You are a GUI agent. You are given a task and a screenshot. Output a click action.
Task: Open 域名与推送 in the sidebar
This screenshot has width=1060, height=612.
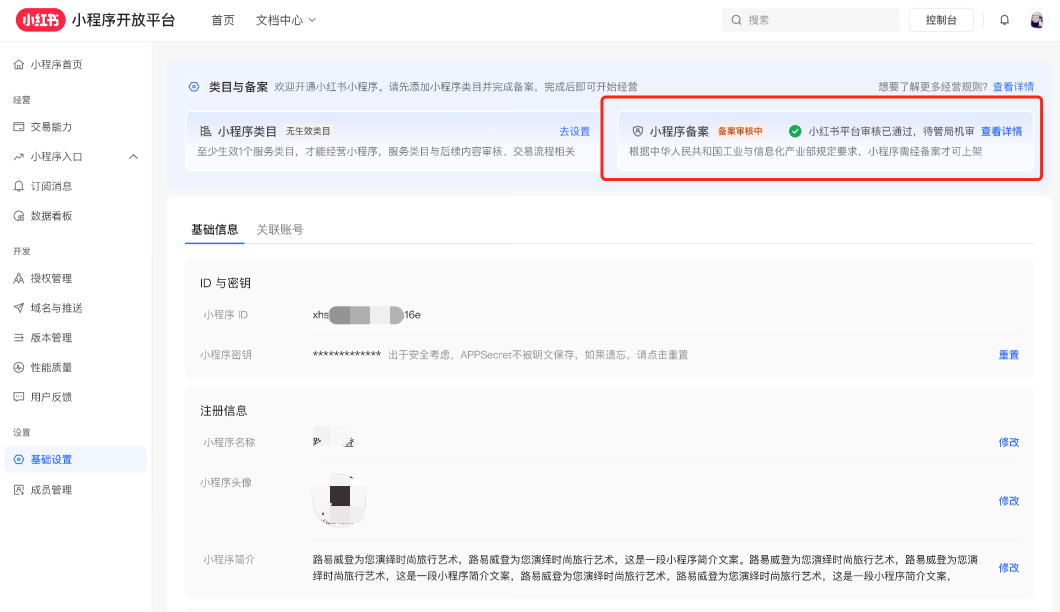(x=56, y=308)
